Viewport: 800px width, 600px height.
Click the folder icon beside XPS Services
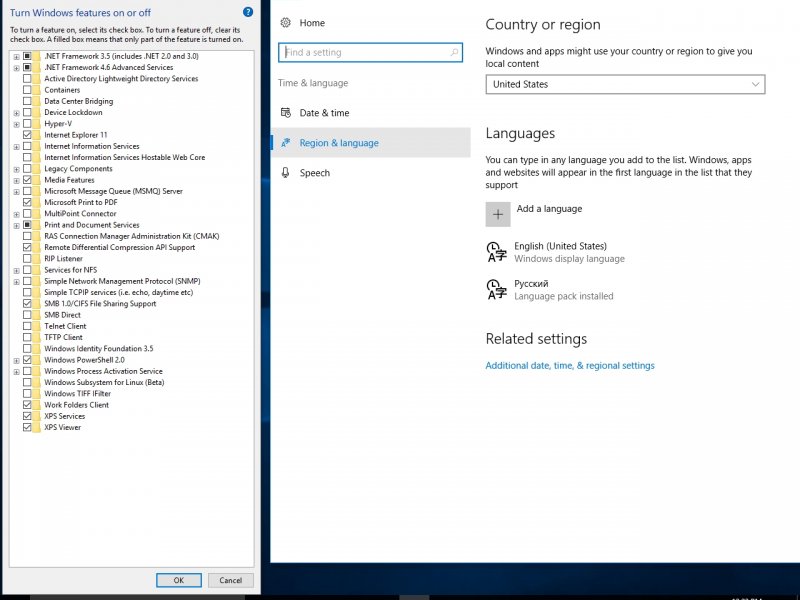(36, 416)
